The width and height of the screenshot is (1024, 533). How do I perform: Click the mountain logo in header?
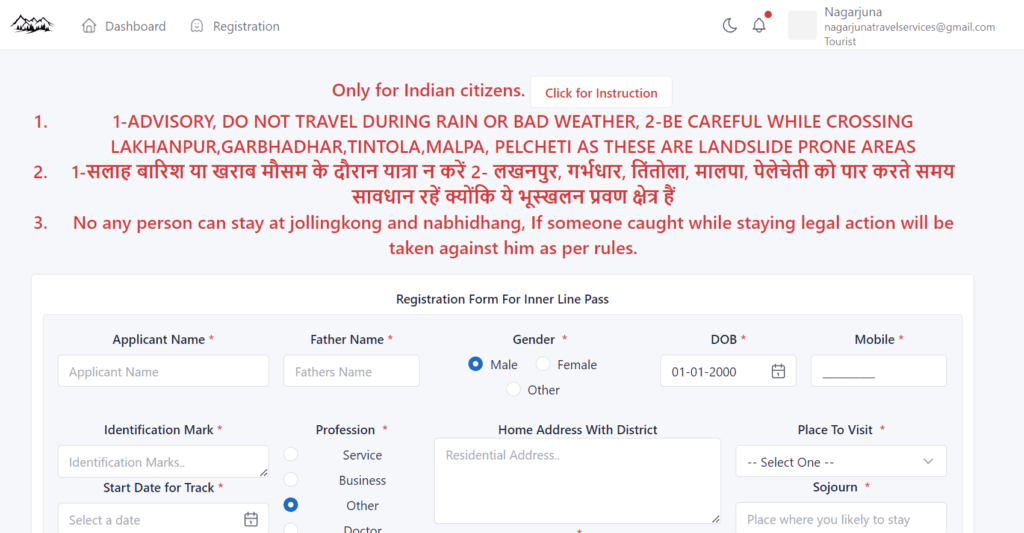point(32,25)
